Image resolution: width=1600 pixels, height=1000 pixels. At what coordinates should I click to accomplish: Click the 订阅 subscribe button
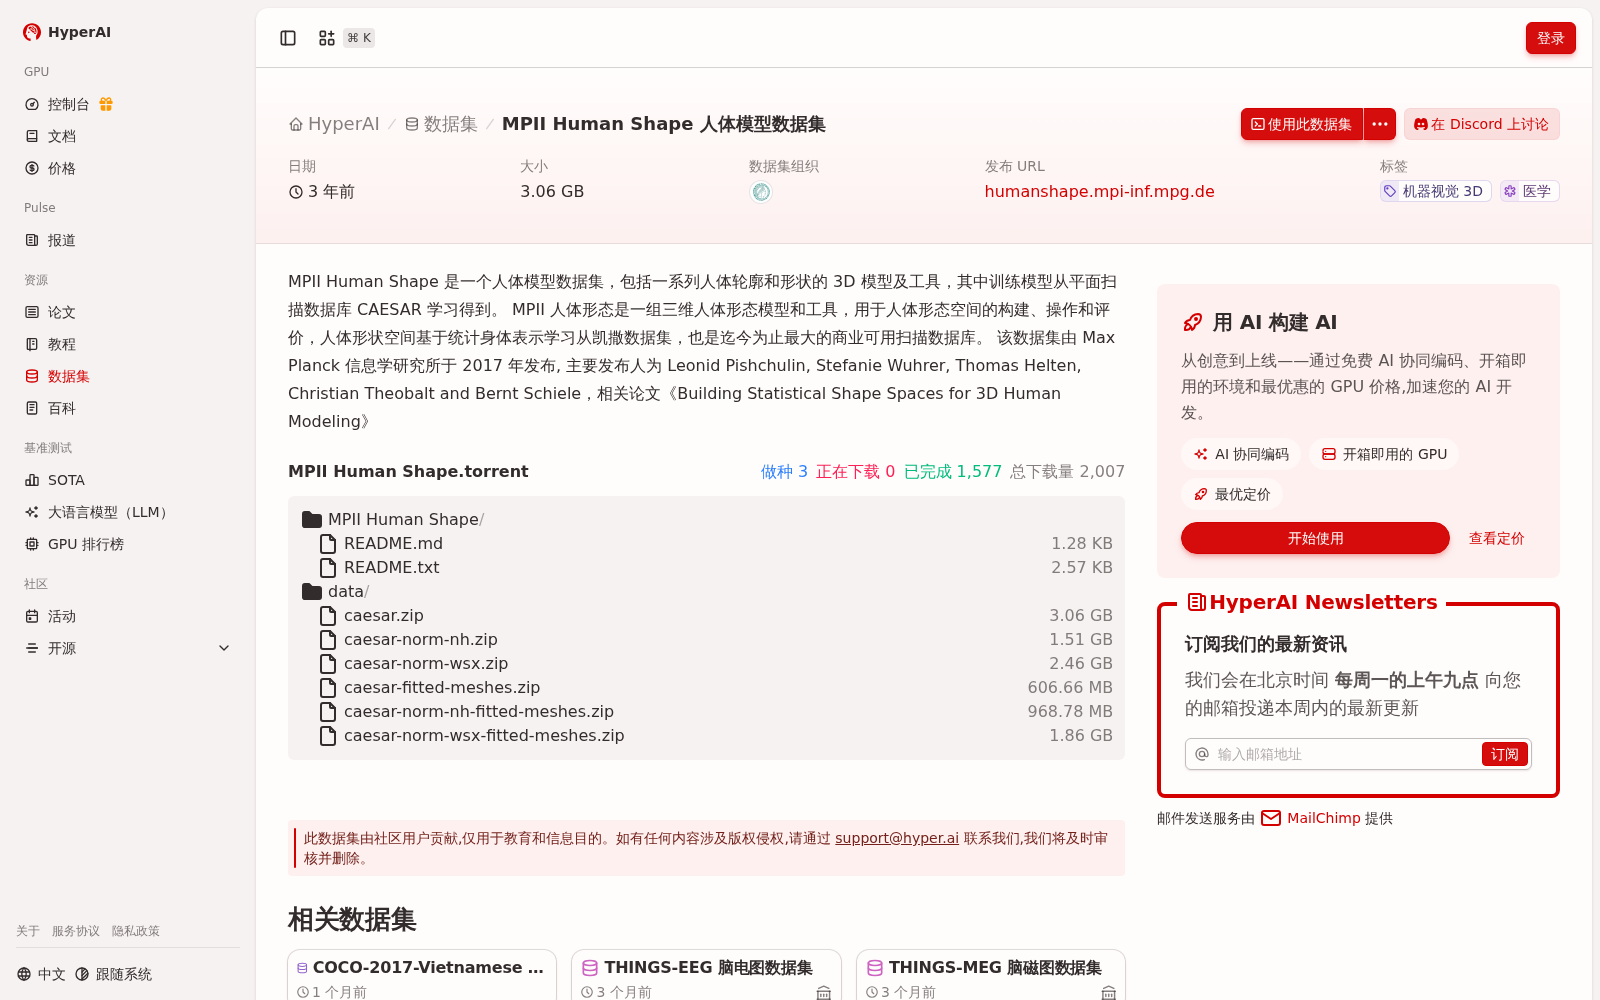(1504, 754)
